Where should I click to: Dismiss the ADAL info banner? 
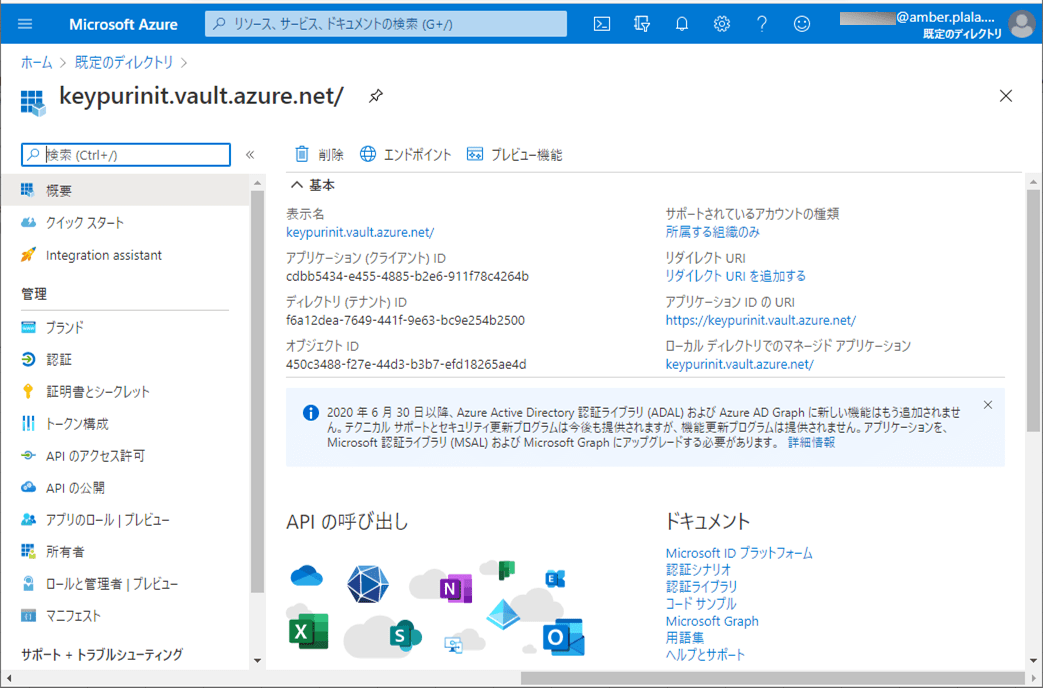click(988, 405)
